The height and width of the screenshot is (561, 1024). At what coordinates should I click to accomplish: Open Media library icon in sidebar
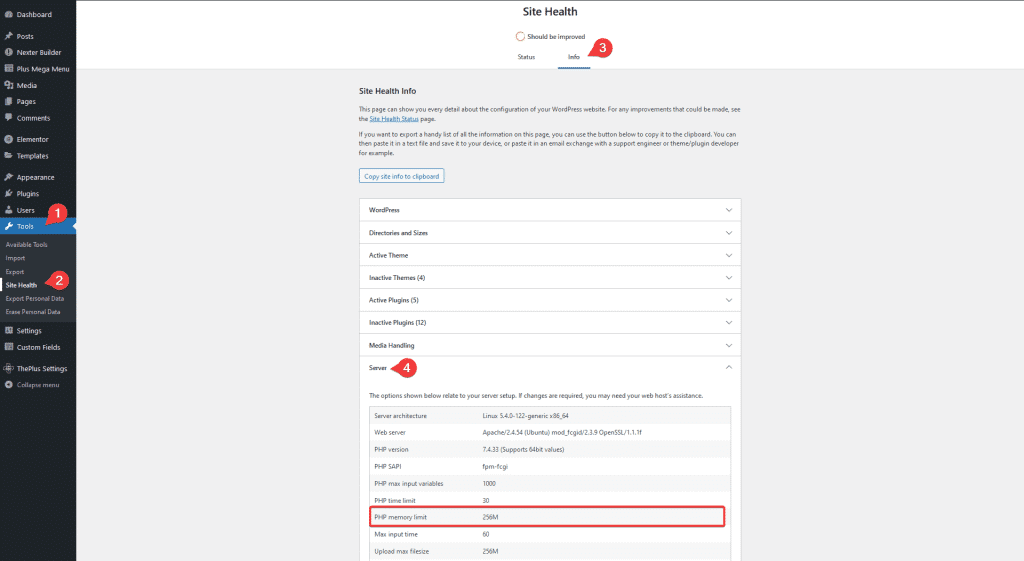(9, 85)
